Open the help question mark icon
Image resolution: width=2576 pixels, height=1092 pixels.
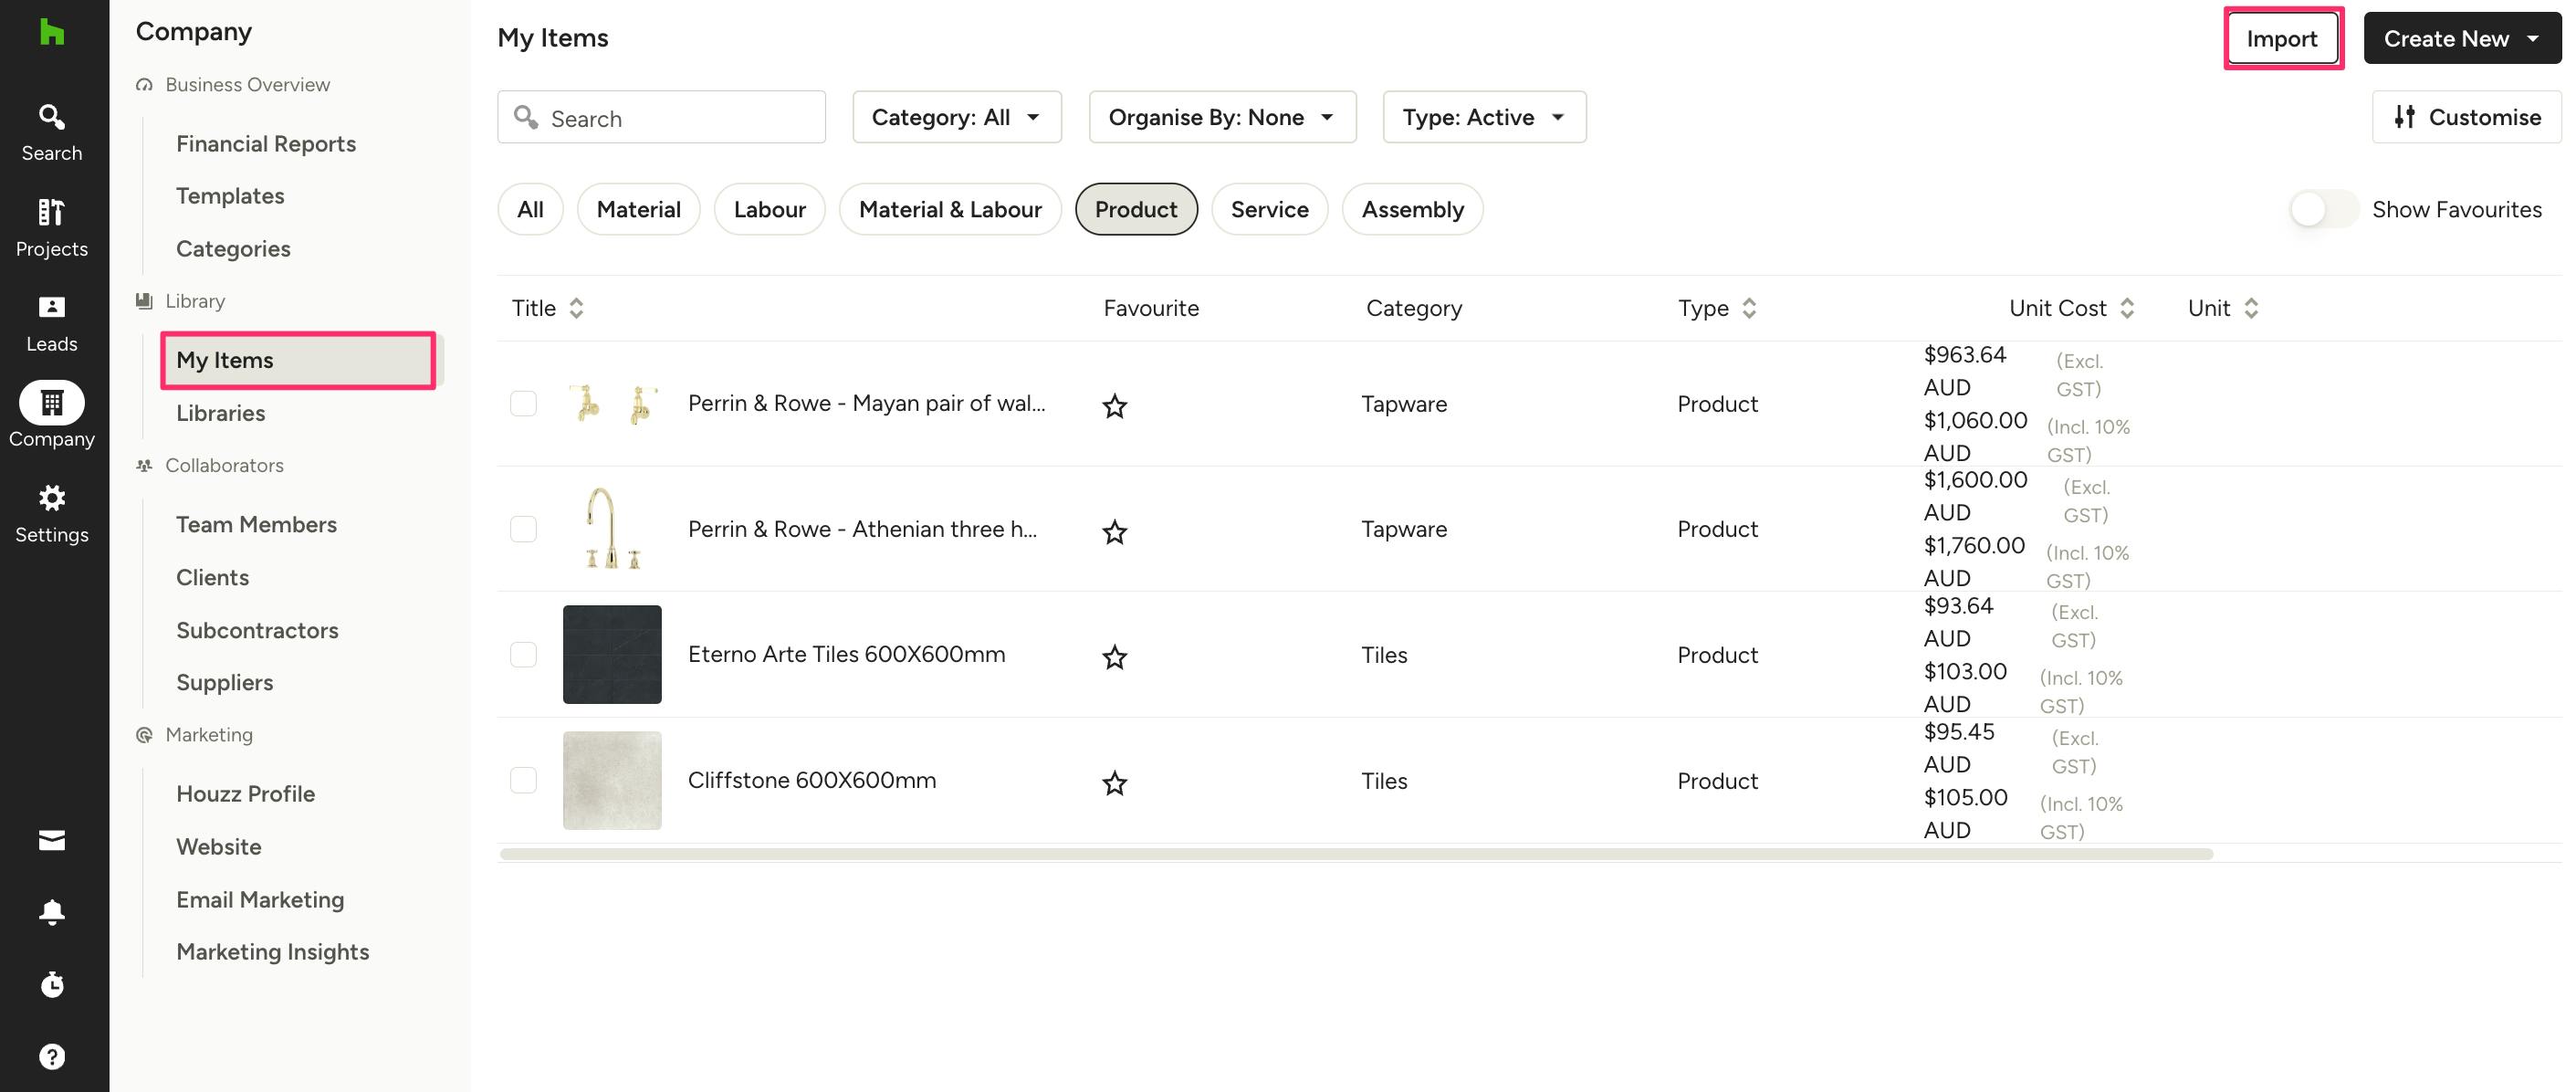tap(52, 1056)
